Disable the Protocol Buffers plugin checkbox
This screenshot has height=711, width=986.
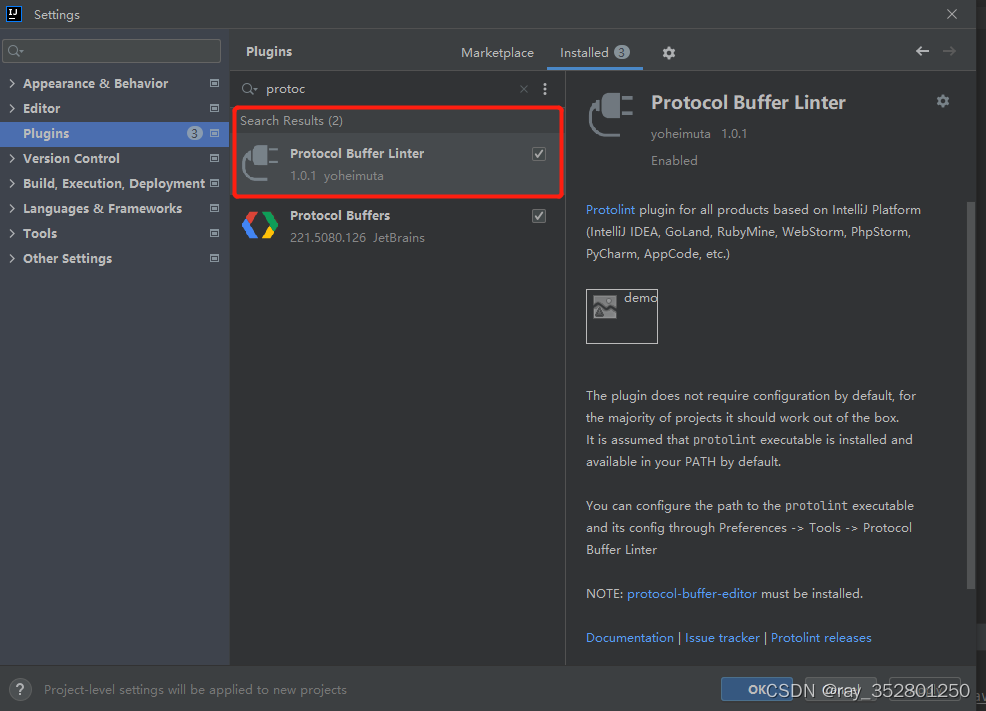(x=539, y=216)
